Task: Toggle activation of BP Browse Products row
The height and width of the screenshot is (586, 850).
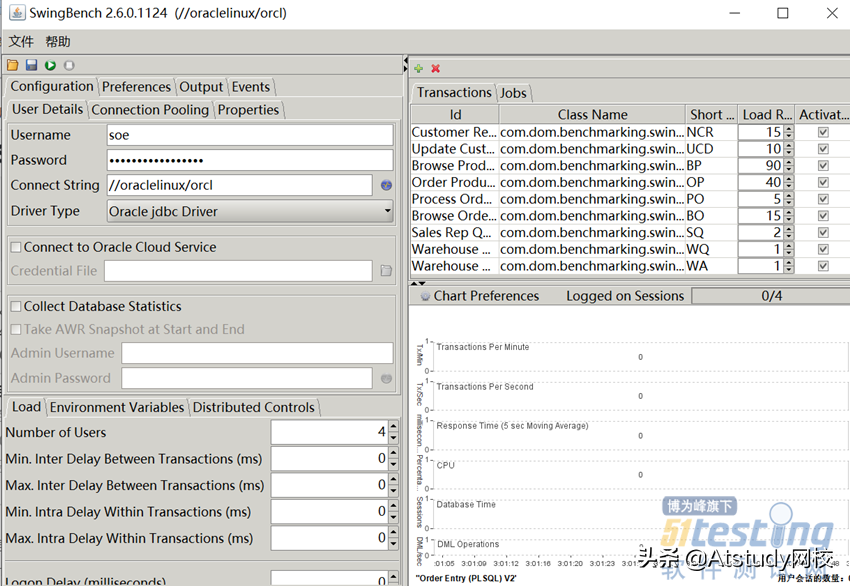Action: [823, 166]
